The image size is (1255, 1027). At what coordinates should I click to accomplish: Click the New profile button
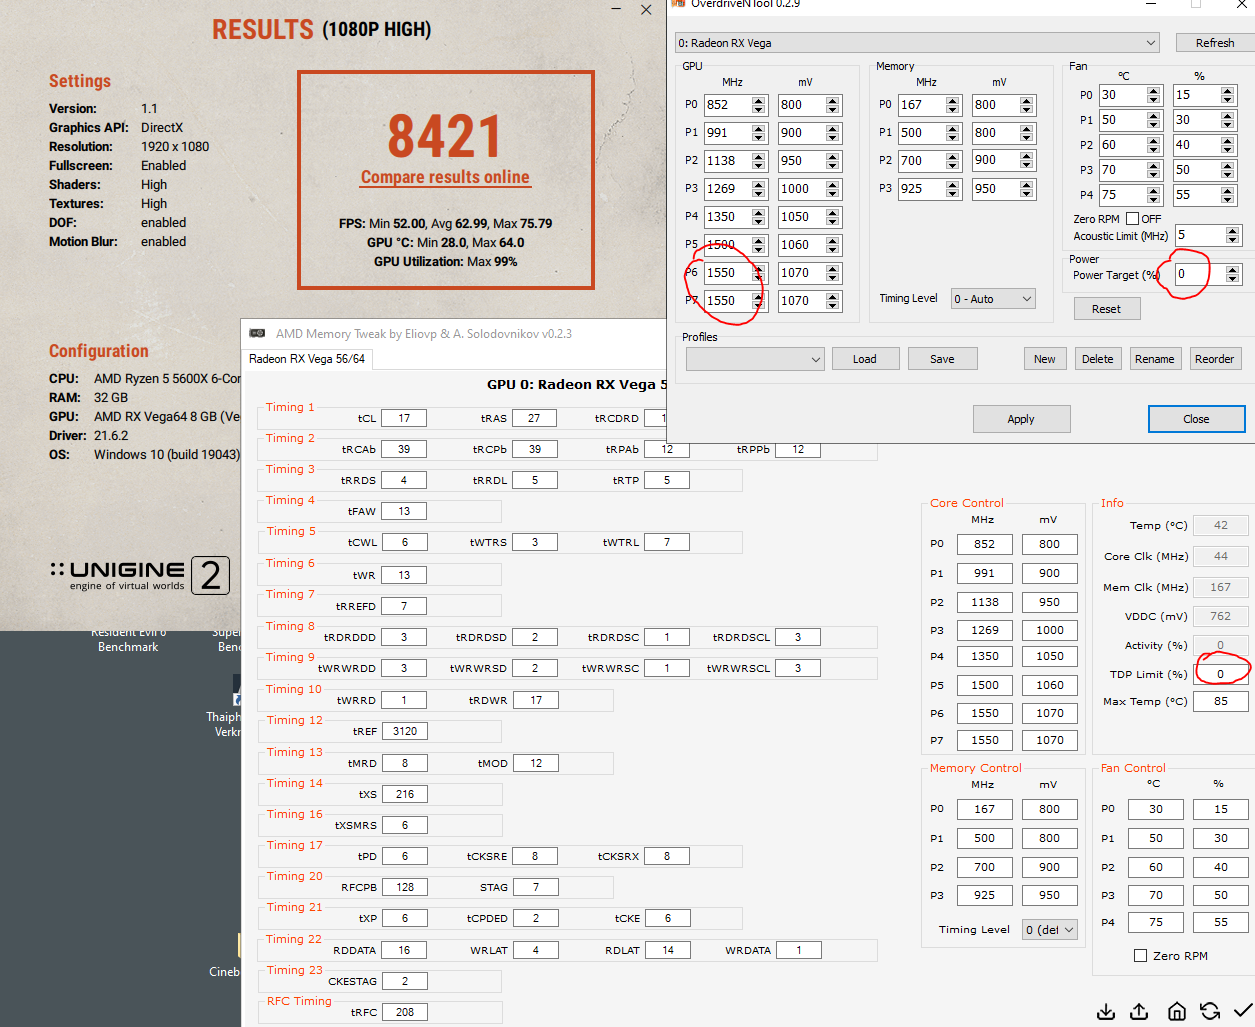[x=1044, y=359]
